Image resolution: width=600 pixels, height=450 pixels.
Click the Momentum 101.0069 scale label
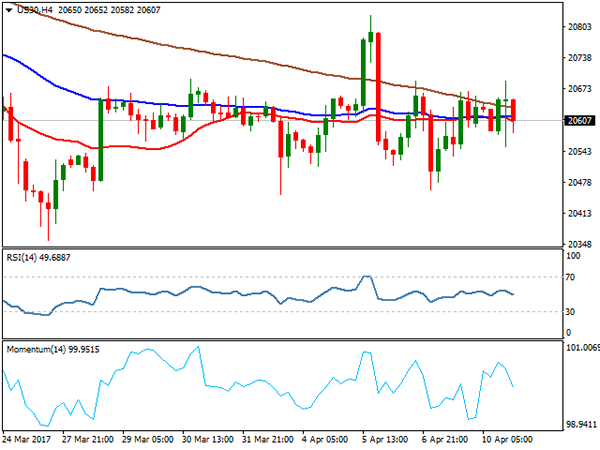pyautogui.click(x=582, y=347)
